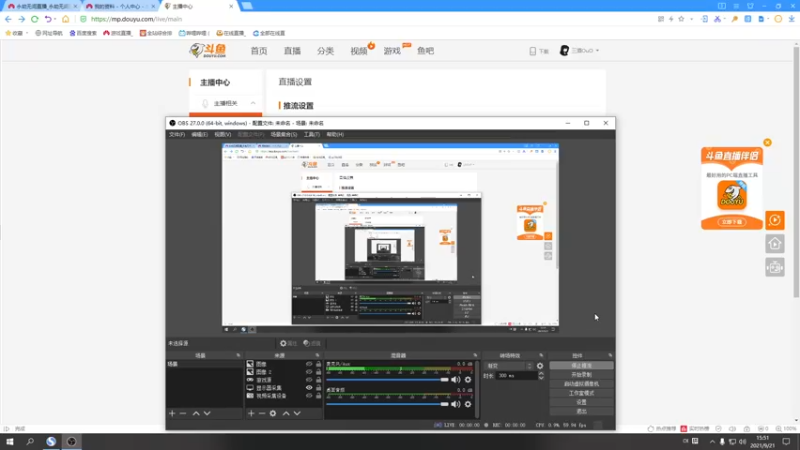Toggle visibility of the 图像 source

(309, 364)
